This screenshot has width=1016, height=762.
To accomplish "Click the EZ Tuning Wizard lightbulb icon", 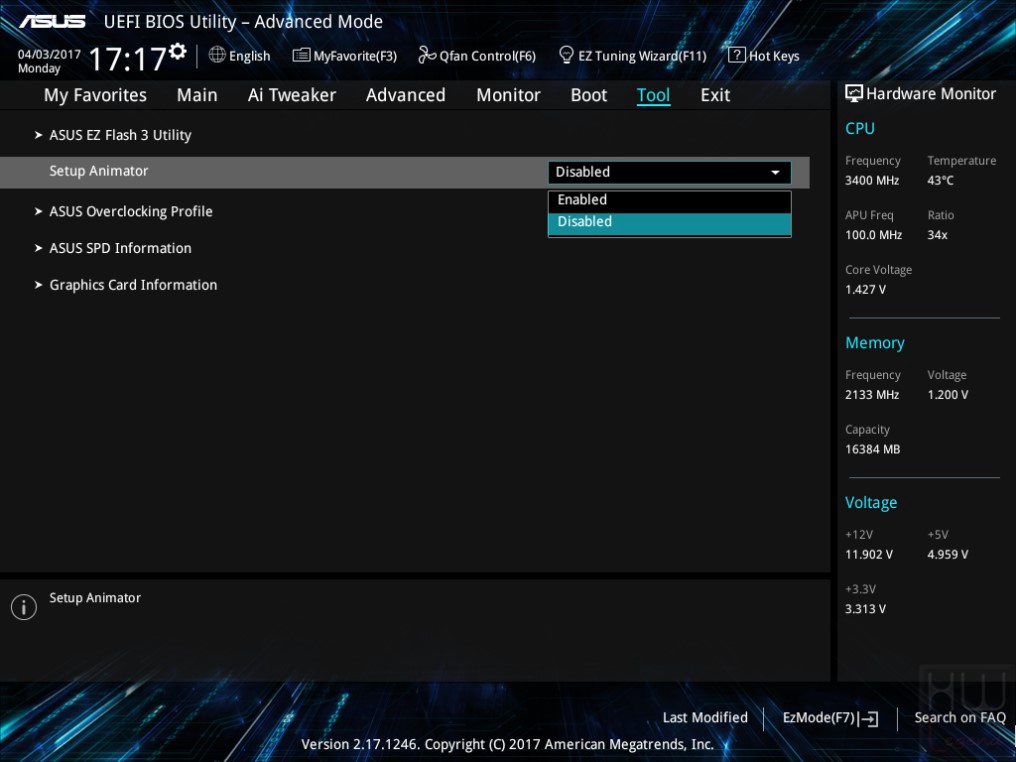I will click(566, 55).
